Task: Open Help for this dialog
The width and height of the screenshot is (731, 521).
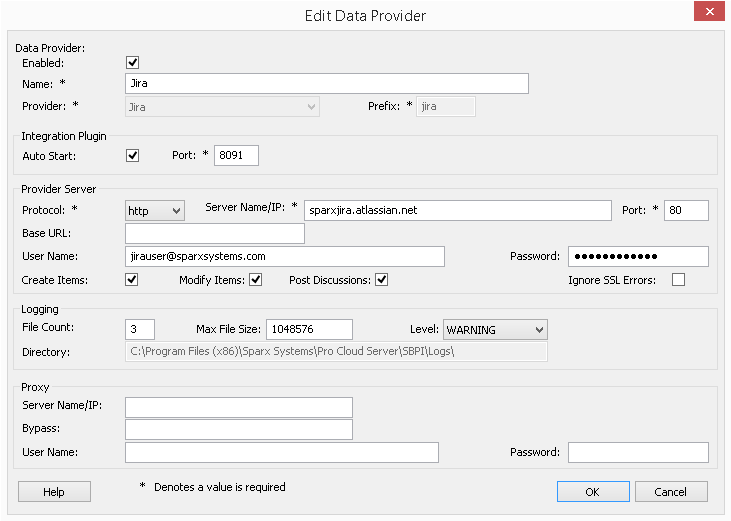Action: (54, 491)
